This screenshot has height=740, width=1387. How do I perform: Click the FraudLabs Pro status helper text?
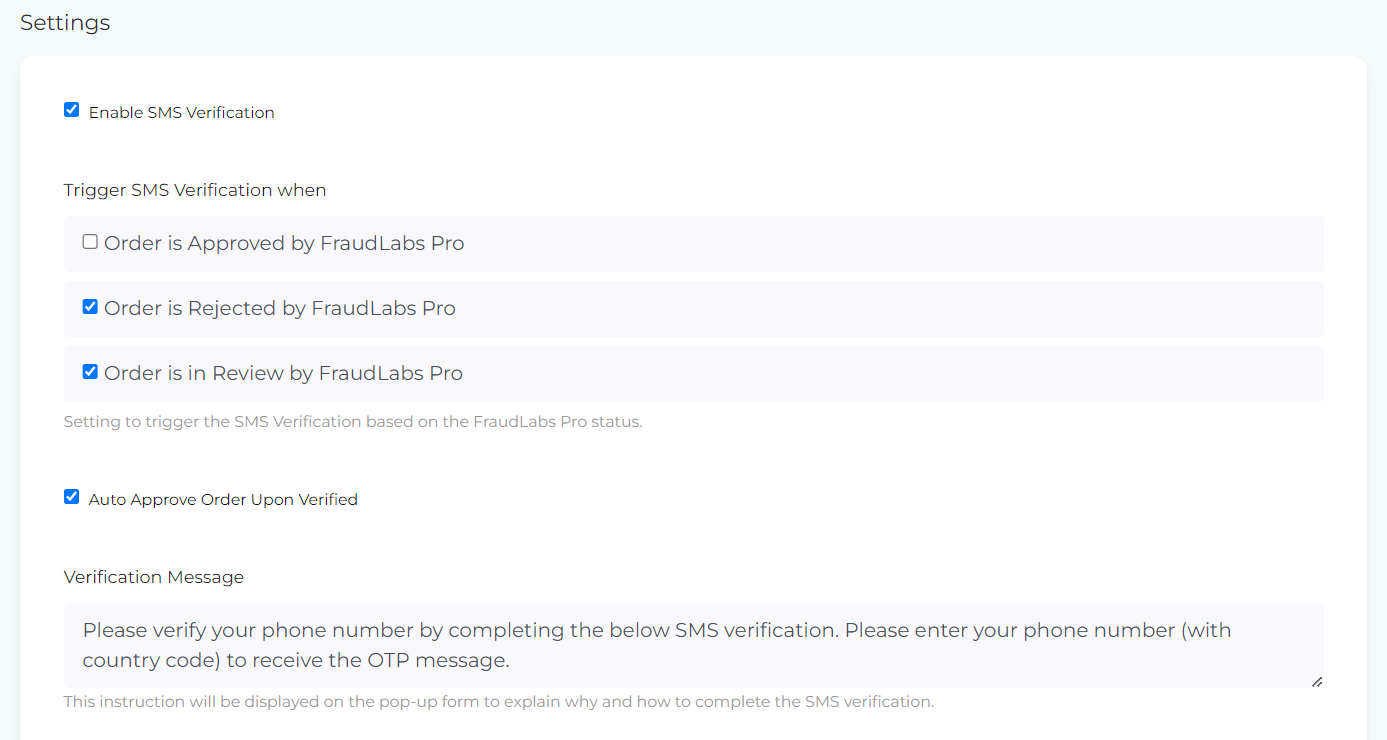(353, 422)
